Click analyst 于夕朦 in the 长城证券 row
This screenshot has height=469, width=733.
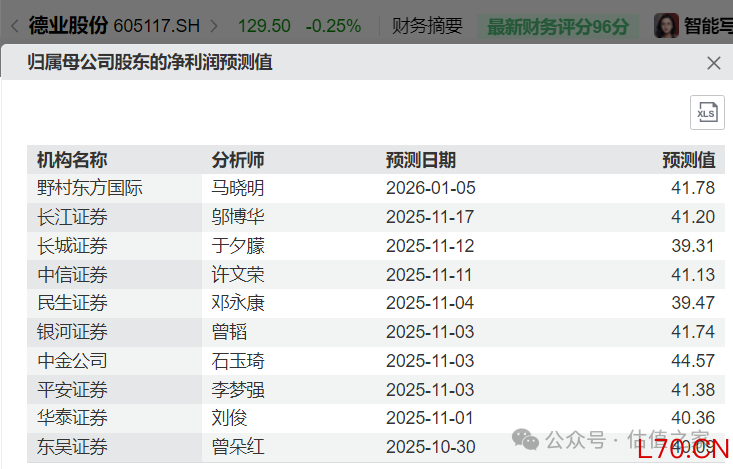point(238,246)
